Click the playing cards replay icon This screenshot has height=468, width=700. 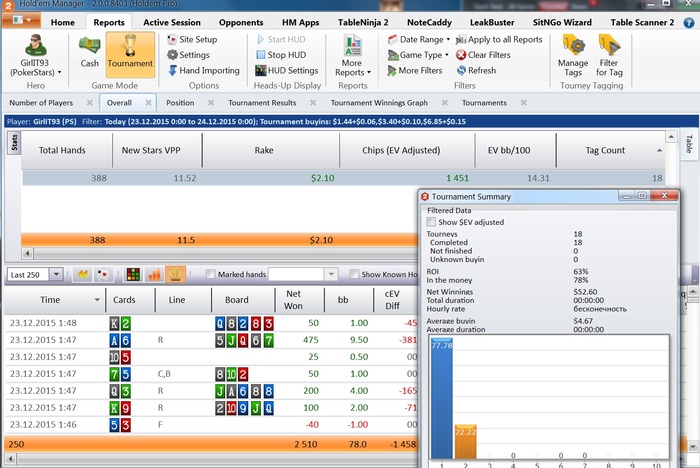[103, 275]
